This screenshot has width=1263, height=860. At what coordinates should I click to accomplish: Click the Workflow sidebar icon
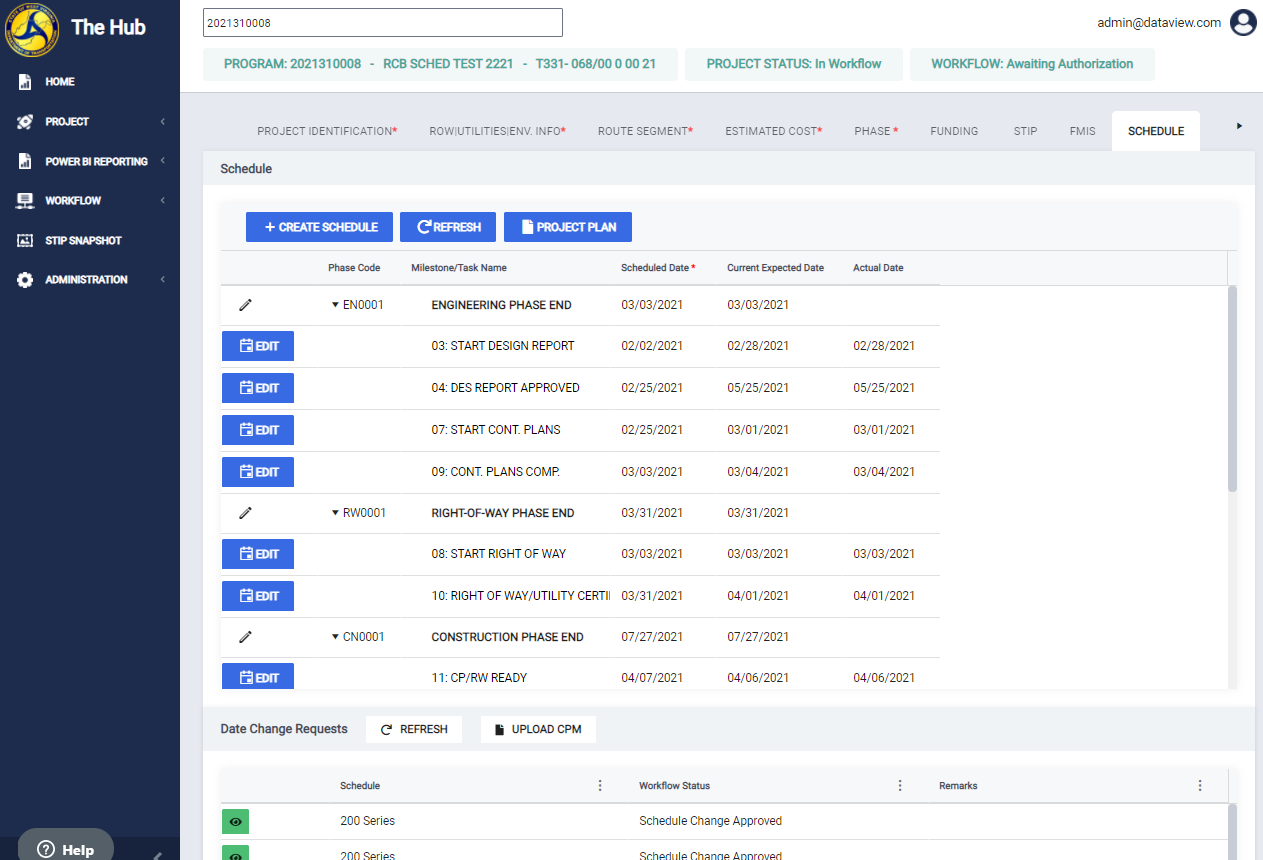coord(25,201)
